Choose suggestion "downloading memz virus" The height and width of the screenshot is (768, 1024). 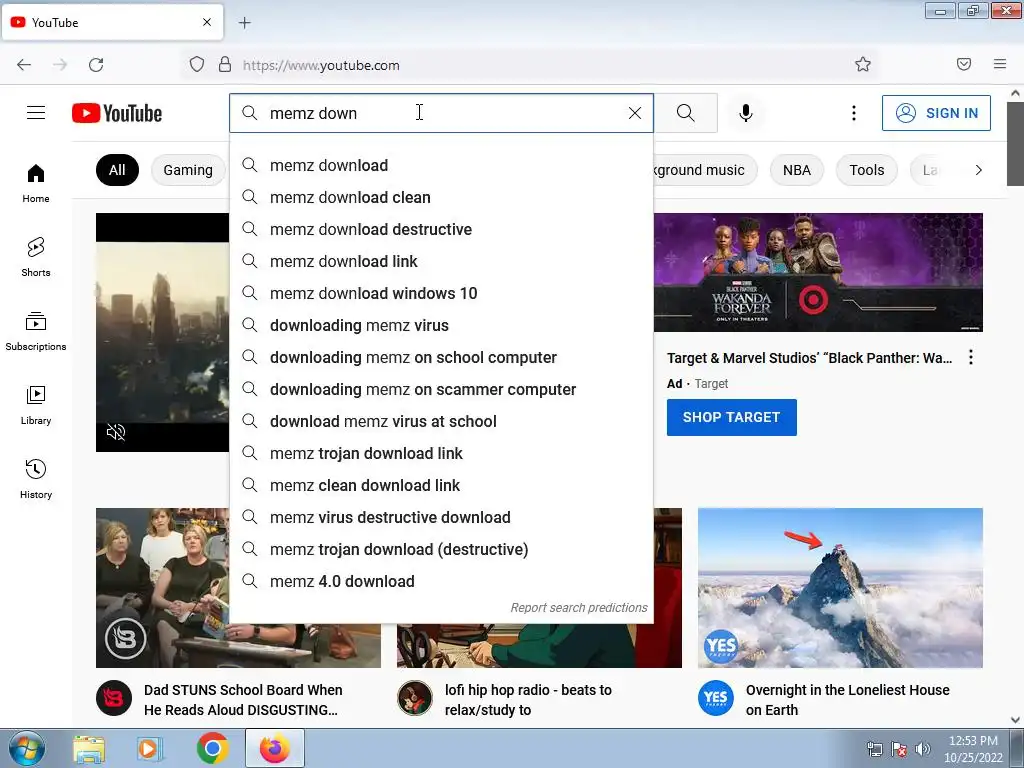pos(441,325)
